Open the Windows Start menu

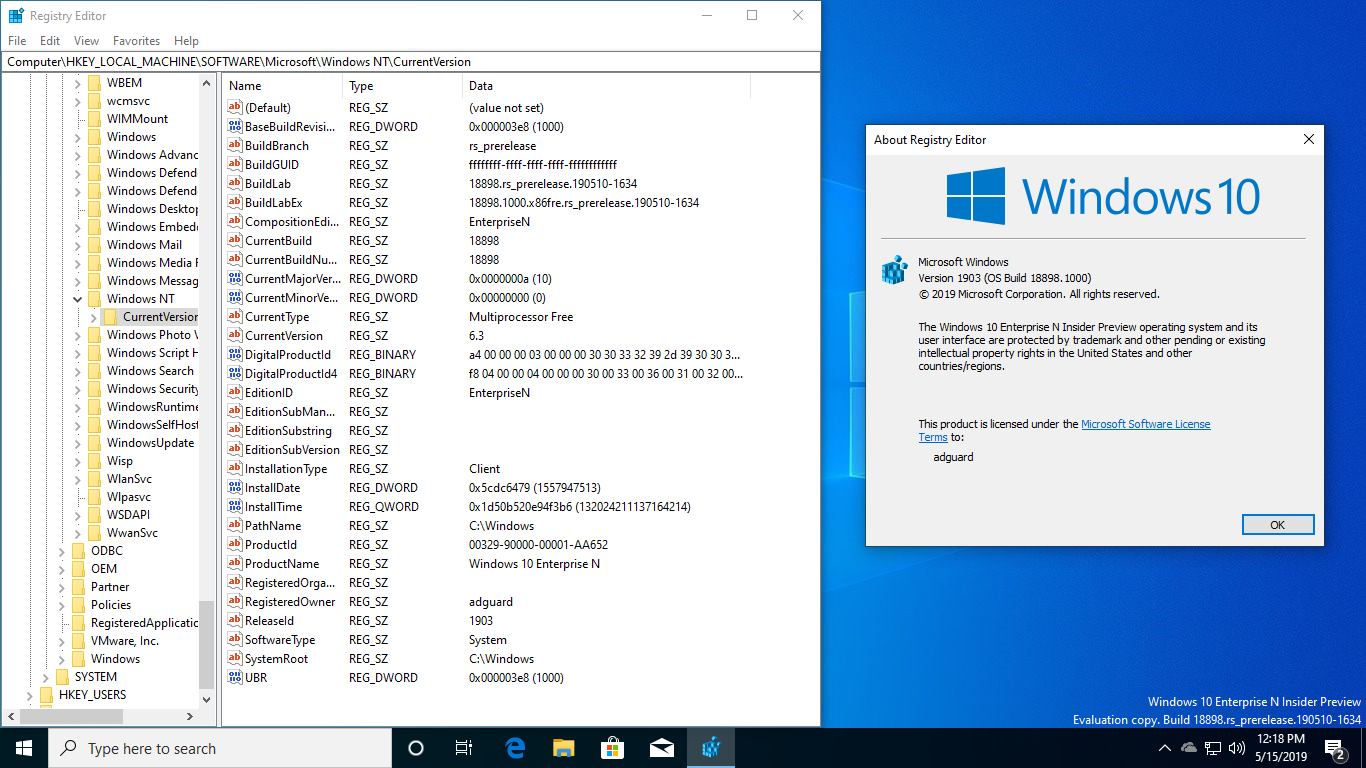[23, 748]
